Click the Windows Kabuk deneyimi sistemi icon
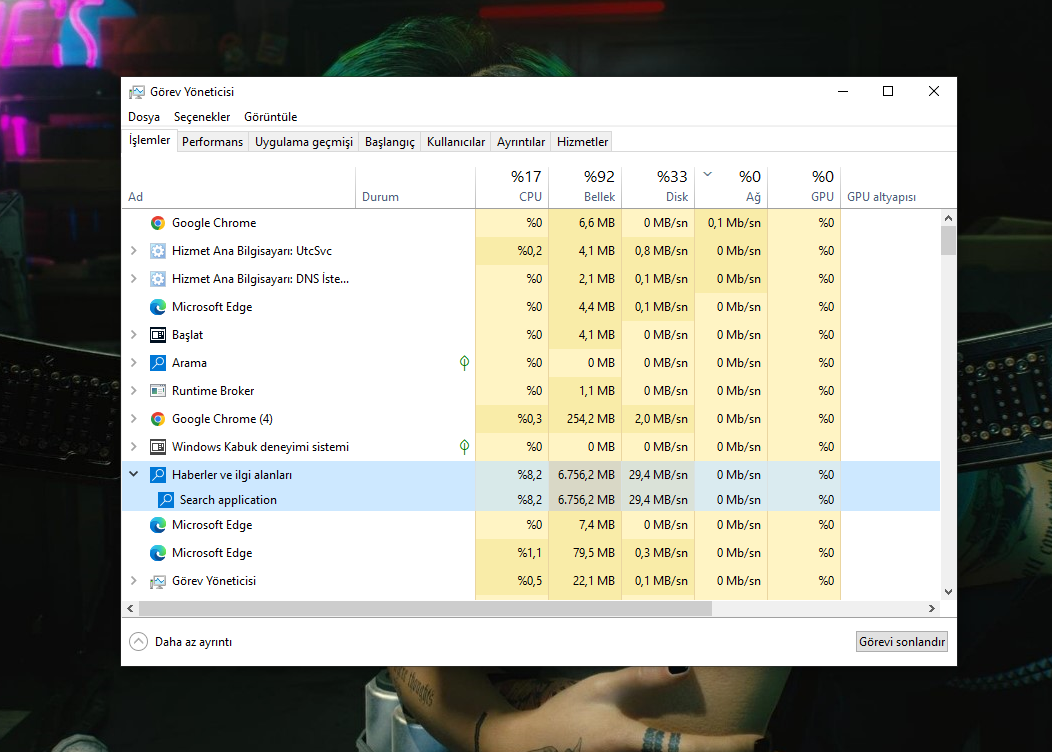Viewport: 1052px width, 752px height. click(158, 447)
